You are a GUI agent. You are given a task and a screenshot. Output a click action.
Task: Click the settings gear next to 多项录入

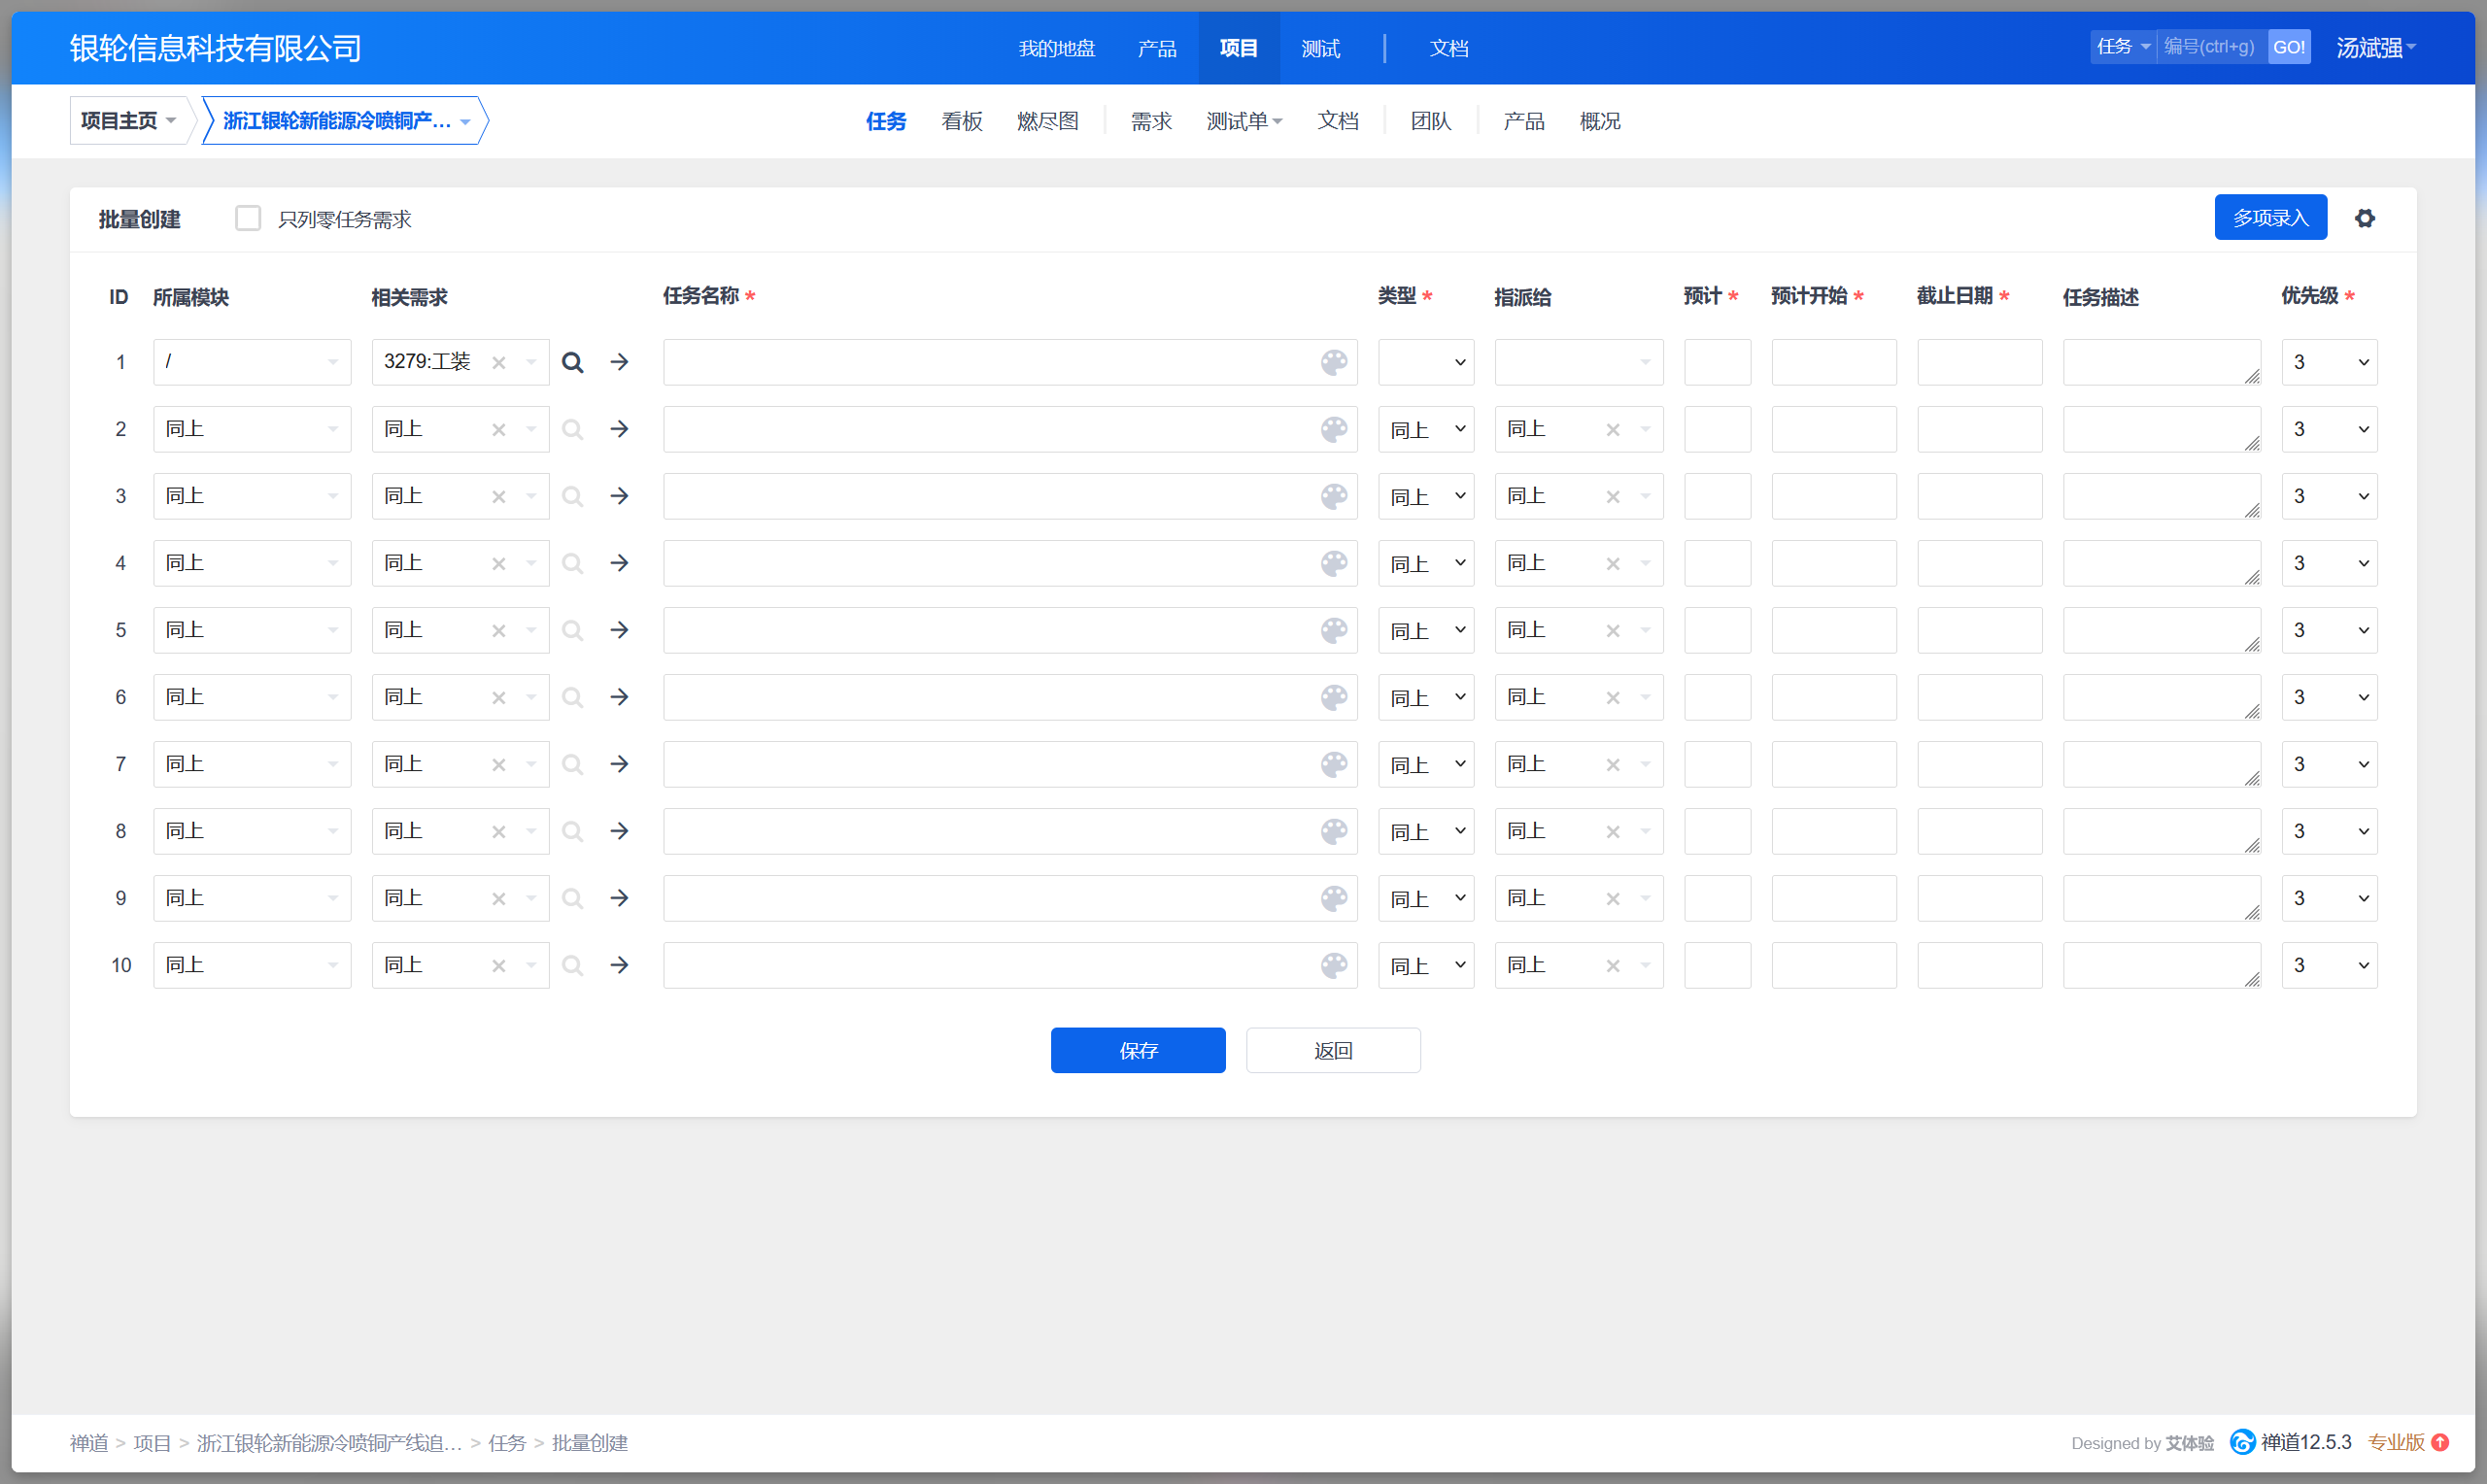(2364, 218)
